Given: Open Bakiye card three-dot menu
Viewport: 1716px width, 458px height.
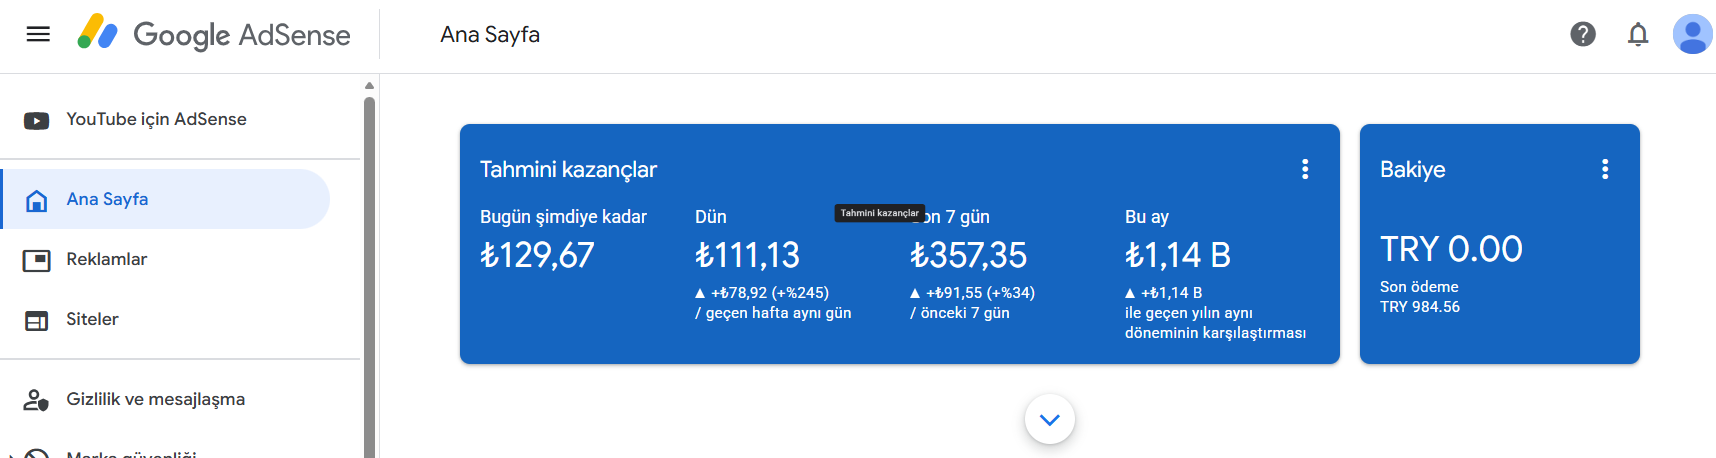Looking at the screenshot, I should (1605, 169).
